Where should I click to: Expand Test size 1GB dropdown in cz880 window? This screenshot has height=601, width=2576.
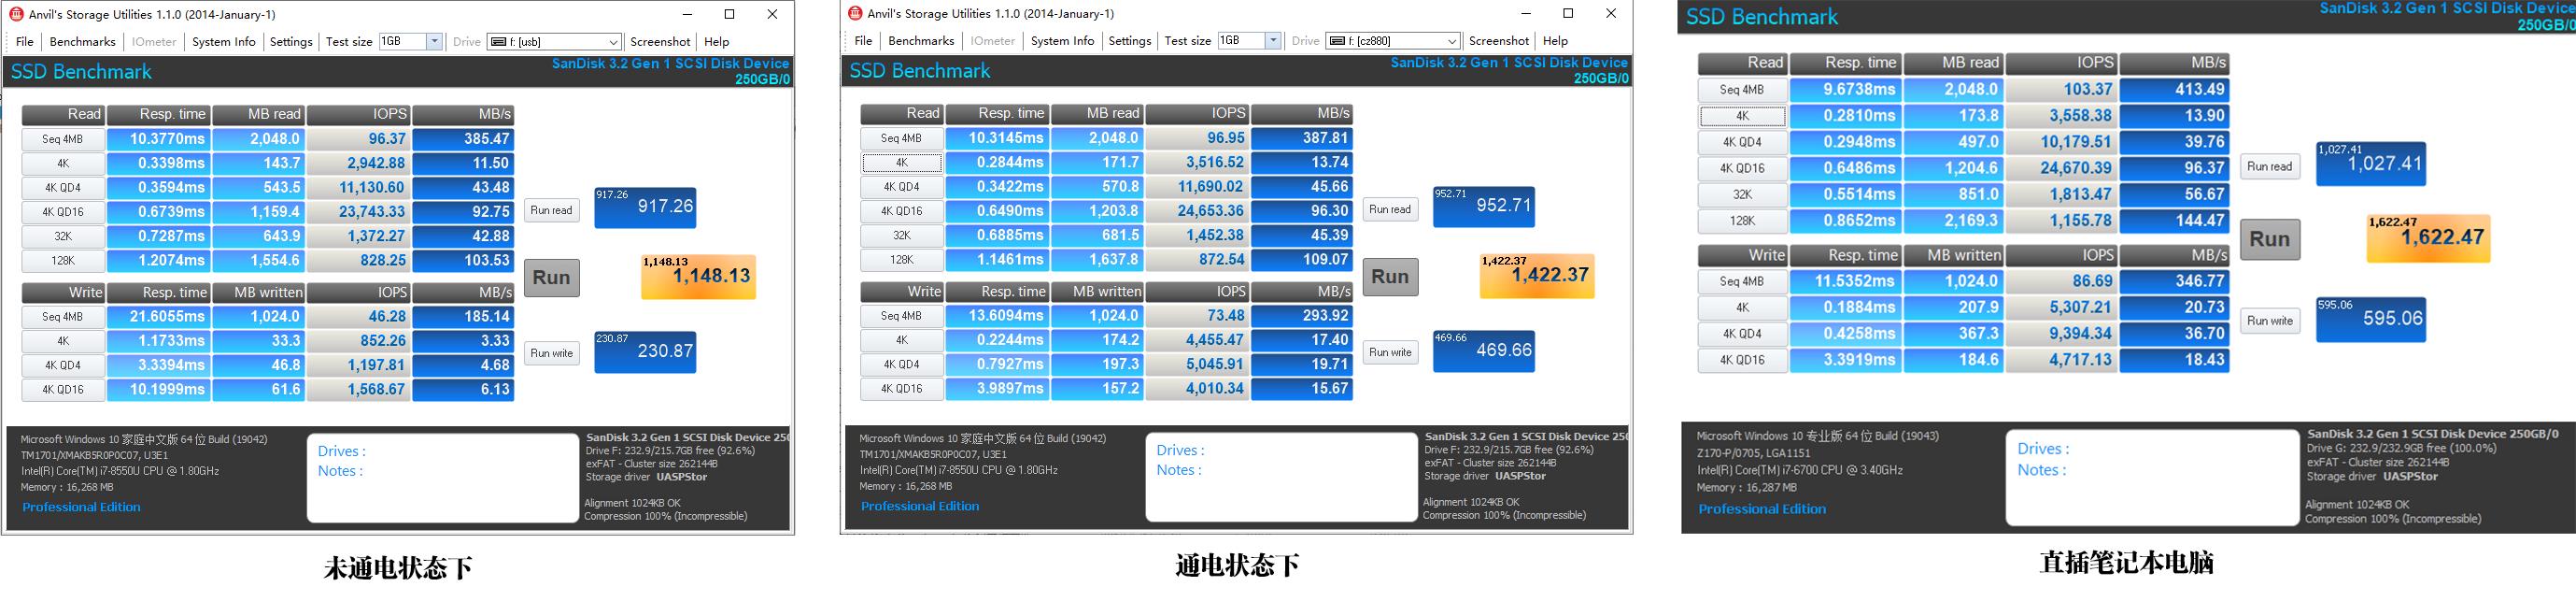click(x=1274, y=41)
